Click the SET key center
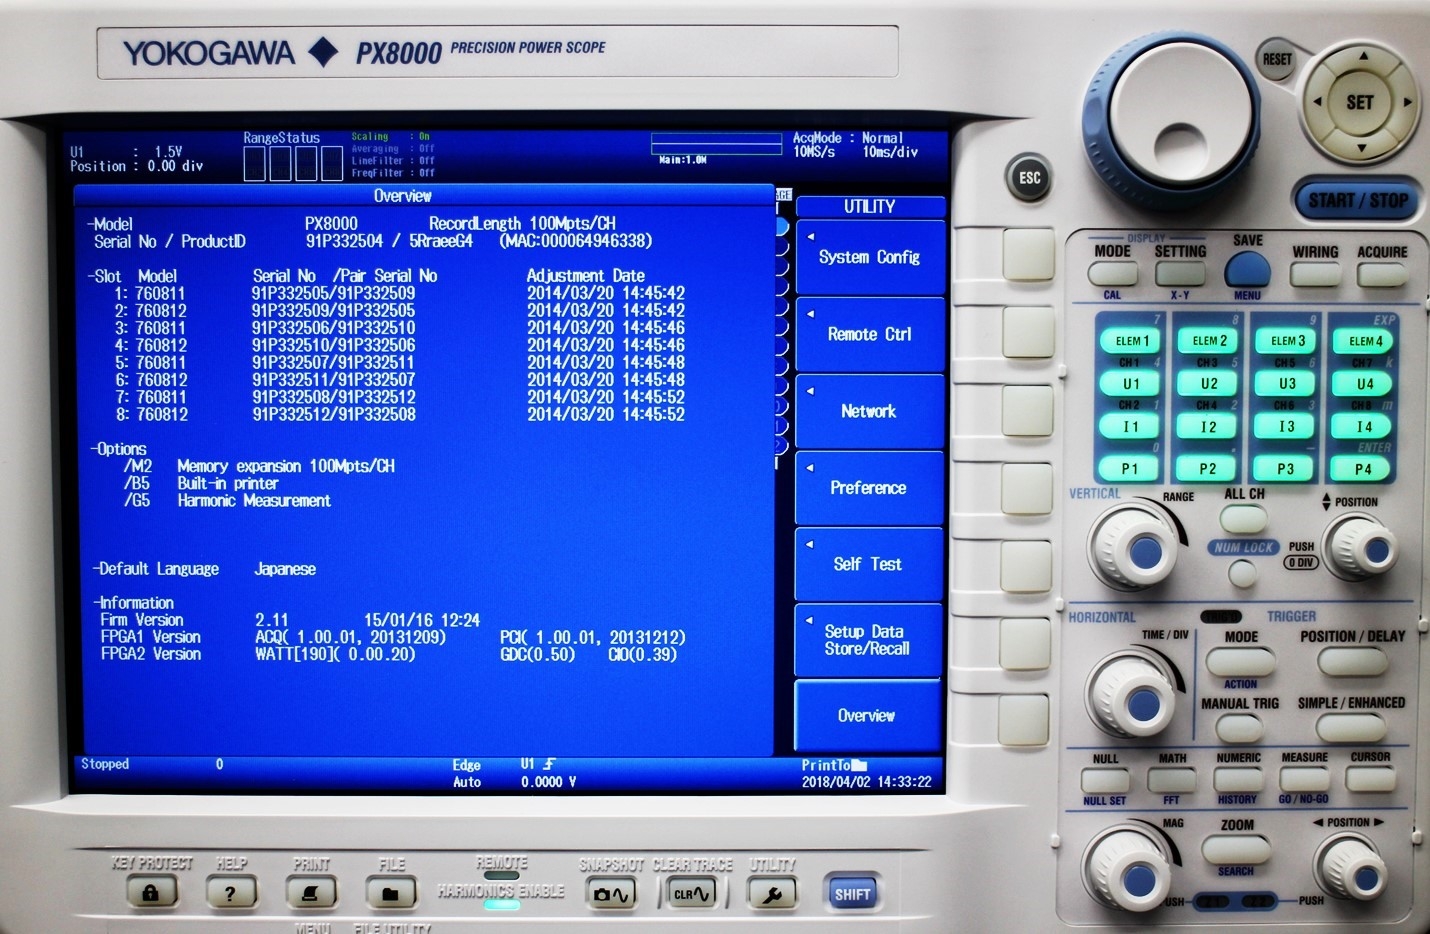This screenshot has height=934, width=1430. tap(1360, 102)
